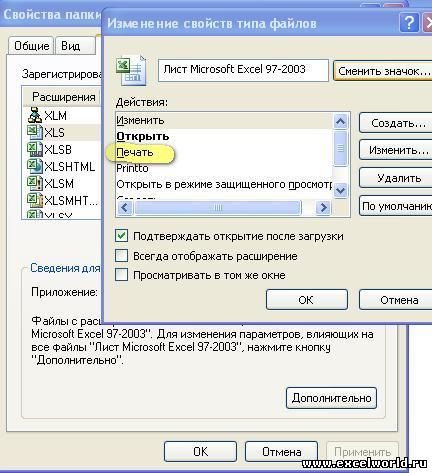Click the XLS file type icon
Image resolution: width=432 pixels, height=473 pixels.
coord(35,132)
